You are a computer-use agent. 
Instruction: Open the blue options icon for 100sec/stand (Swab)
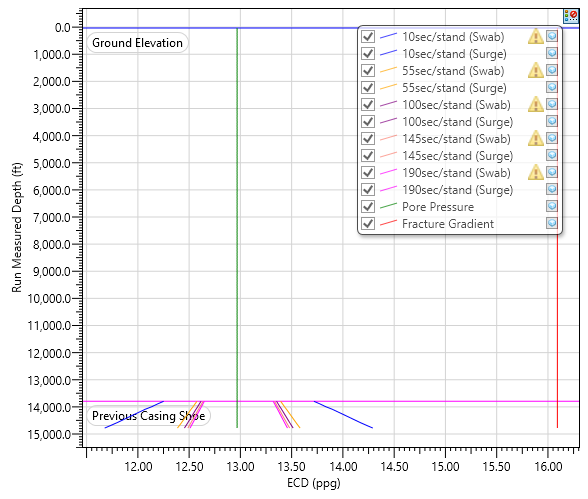[552, 104]
